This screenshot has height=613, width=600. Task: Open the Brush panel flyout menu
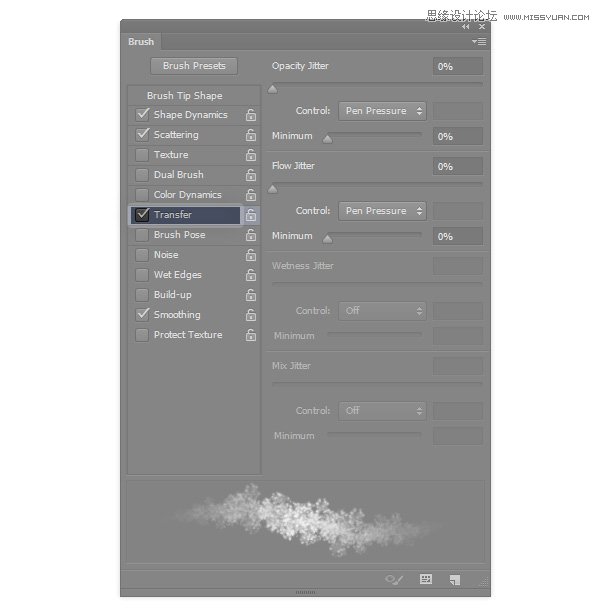click(x=479, y=41)
